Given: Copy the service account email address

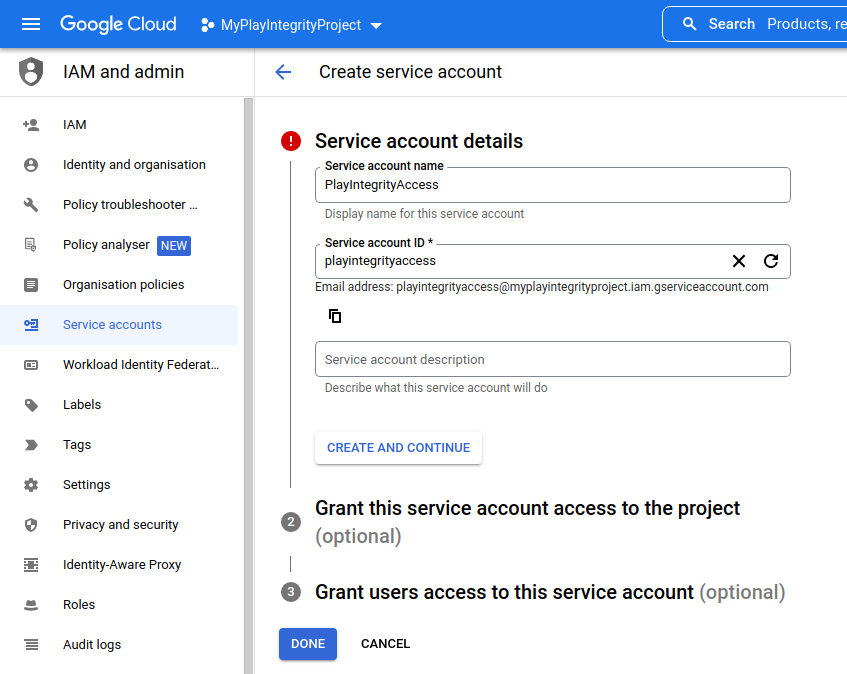Looking at the screenshot, I should tap(335, 315).
